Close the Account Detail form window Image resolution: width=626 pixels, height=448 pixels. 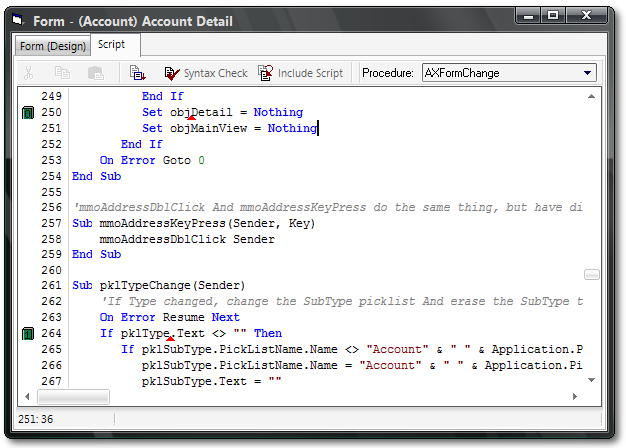(586, 16)
